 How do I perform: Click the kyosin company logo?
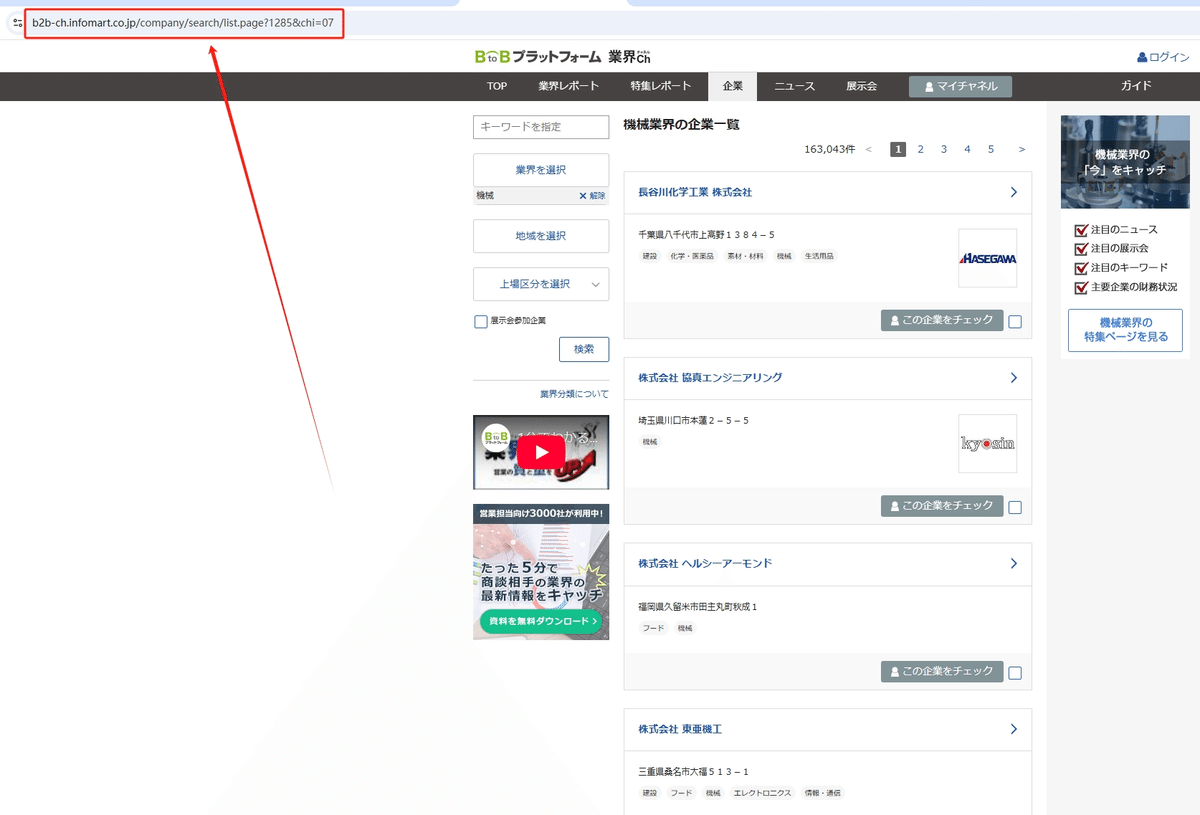(x=987, y=443)
